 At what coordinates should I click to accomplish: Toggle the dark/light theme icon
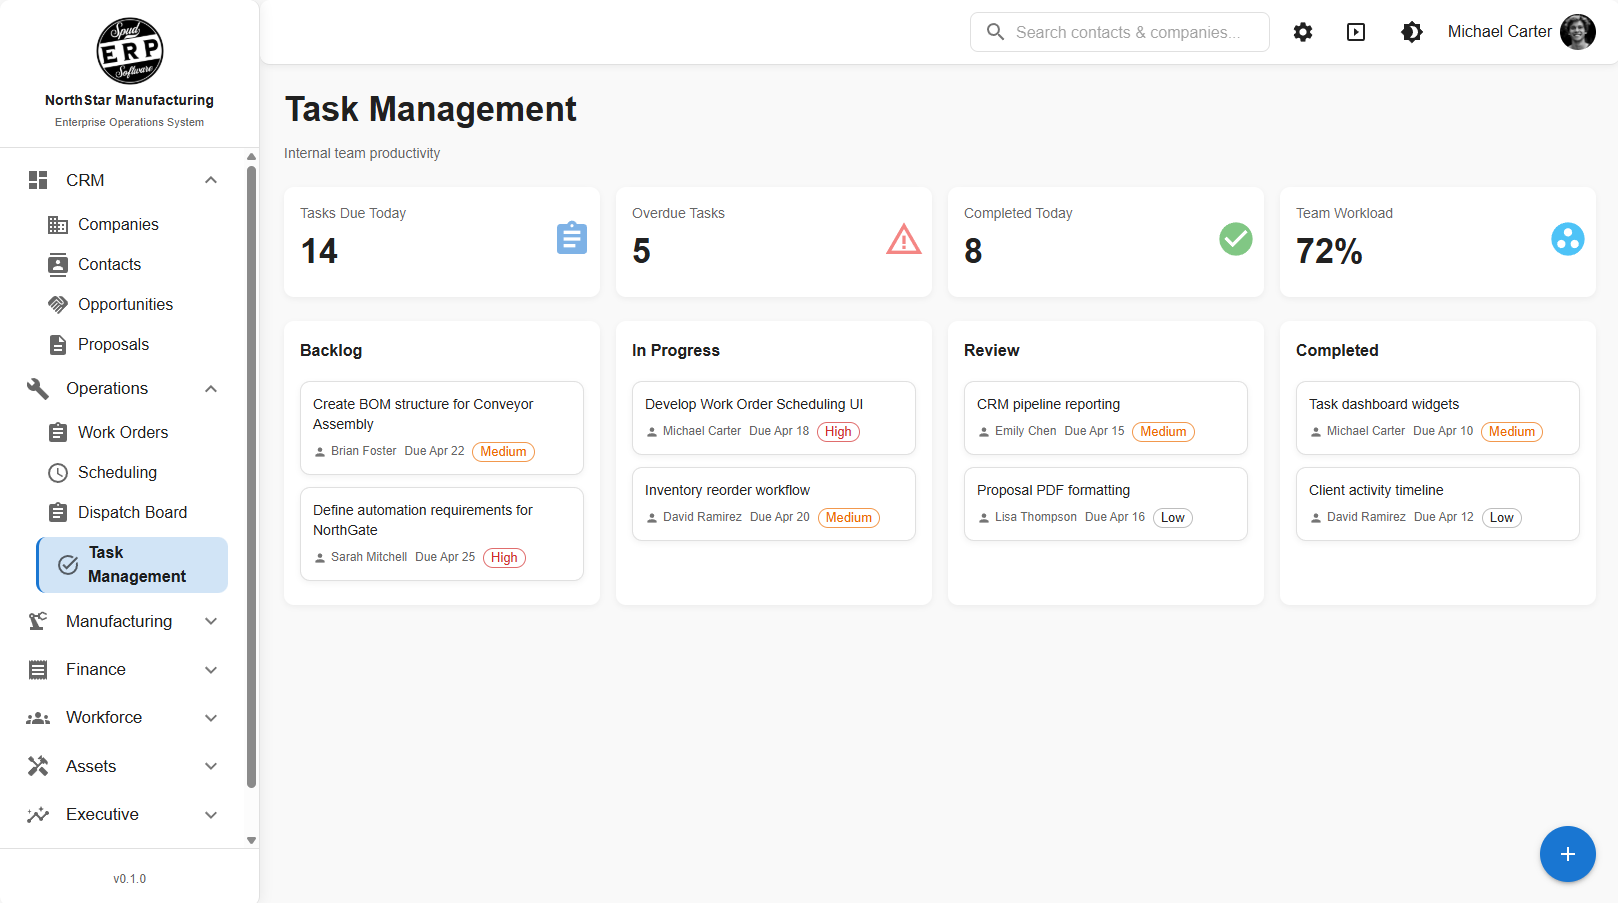click(1412, 32)
